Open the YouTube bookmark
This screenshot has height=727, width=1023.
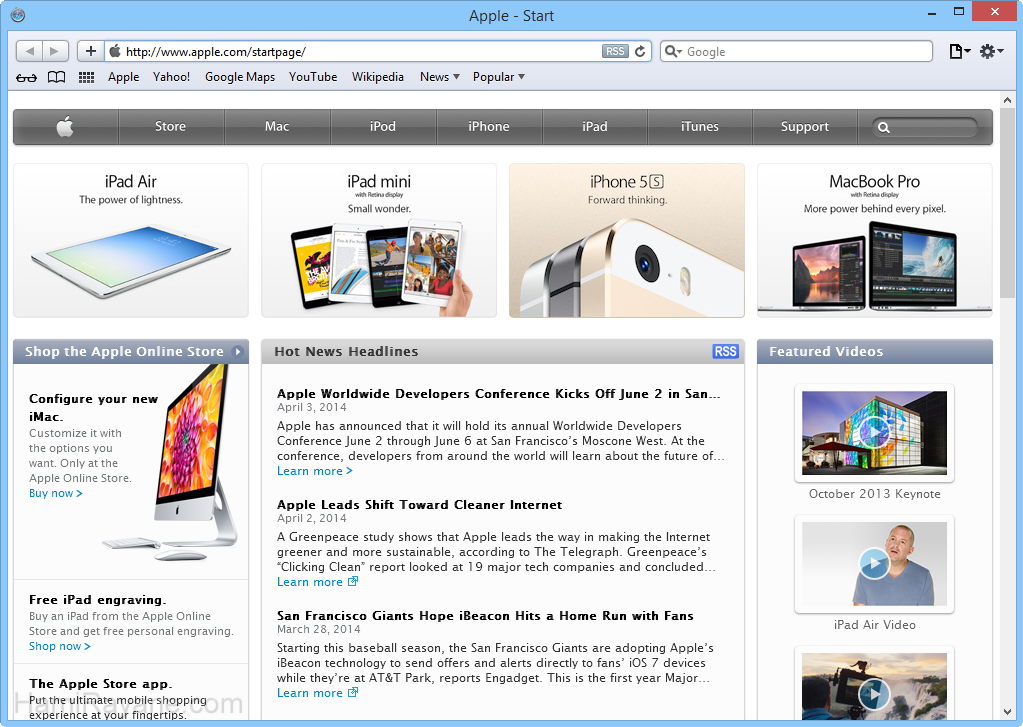pos(313,77)
